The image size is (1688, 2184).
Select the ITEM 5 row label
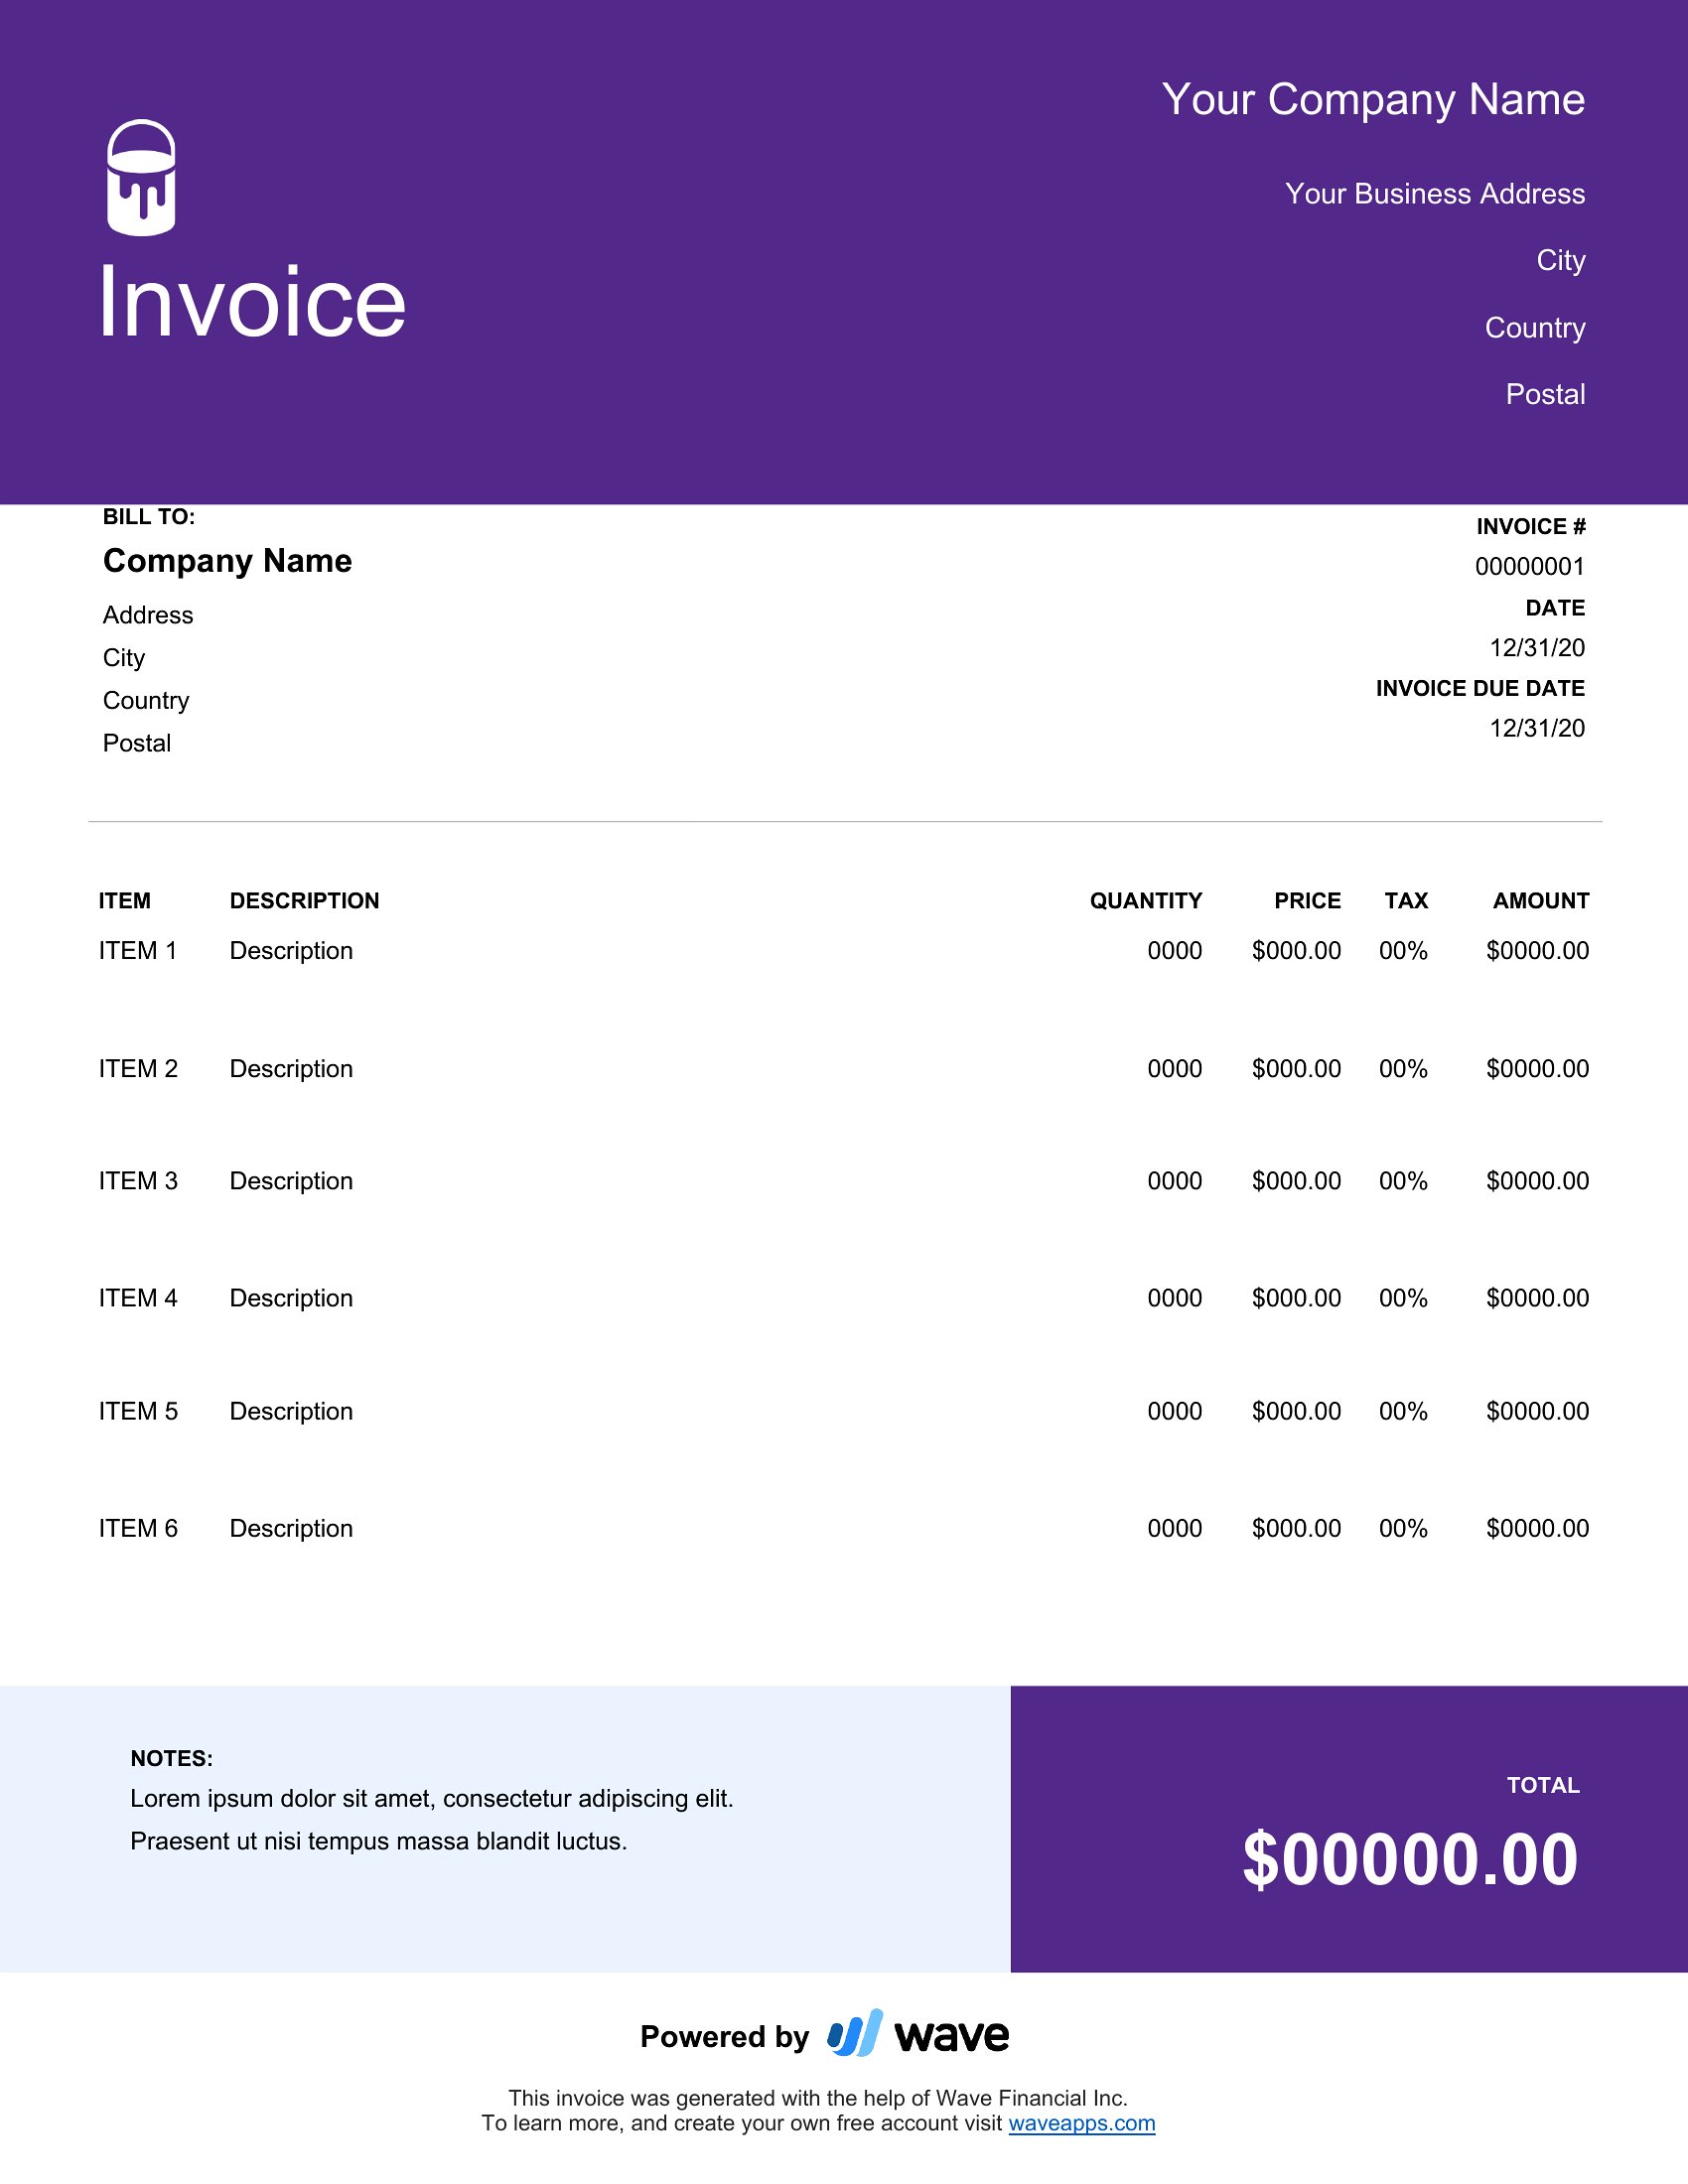[138, 1411]
